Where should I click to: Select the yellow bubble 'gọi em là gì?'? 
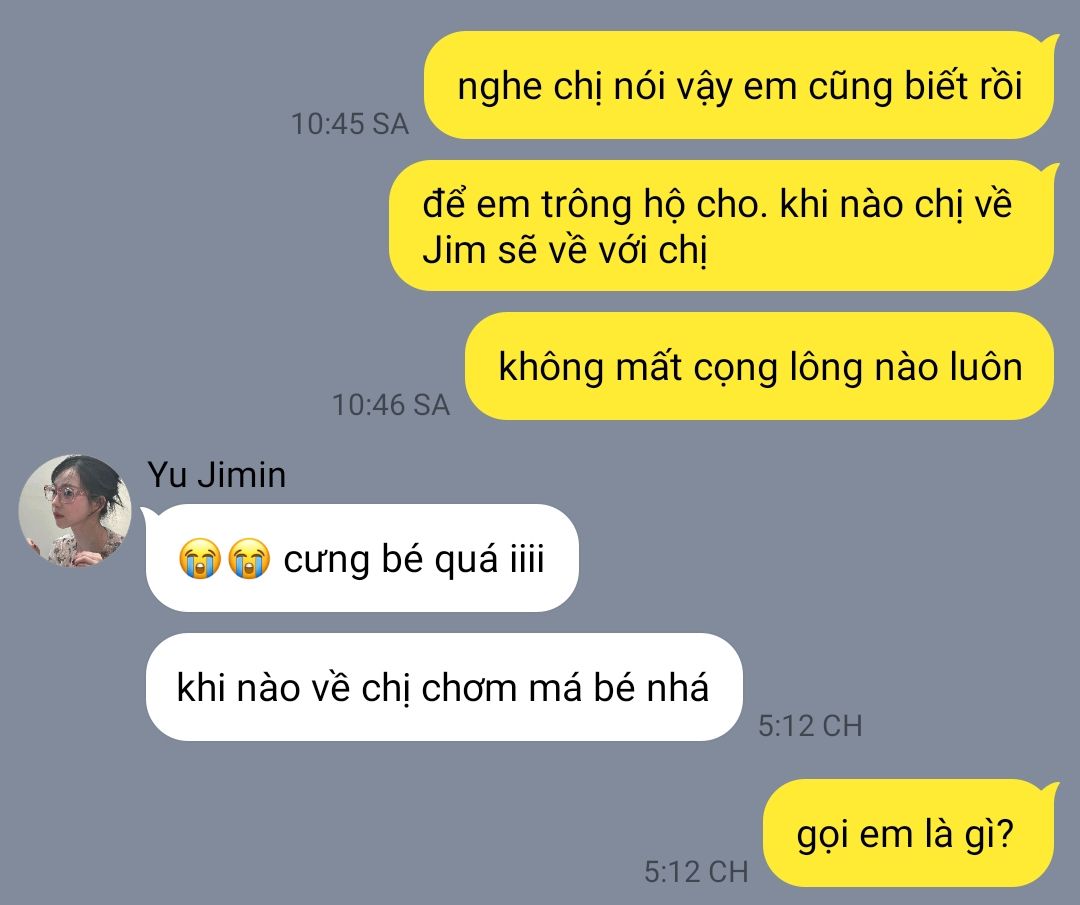click(x=908, y=833)
